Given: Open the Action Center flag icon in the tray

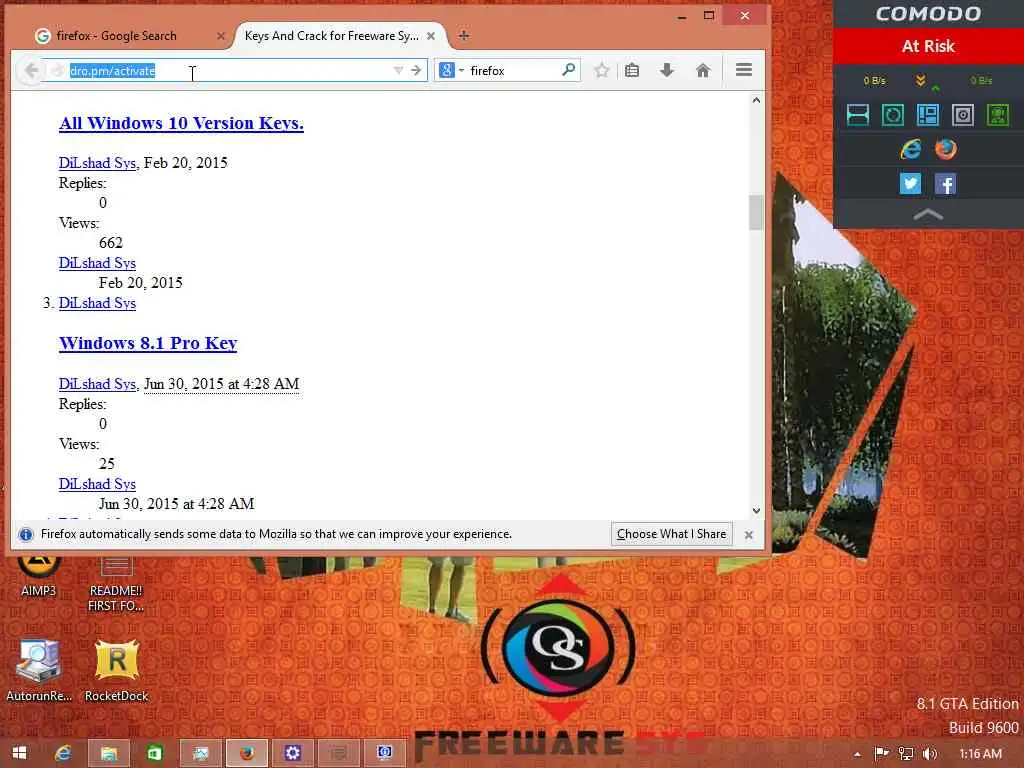Looking at the screenshot, I should [x=881, y=754].
